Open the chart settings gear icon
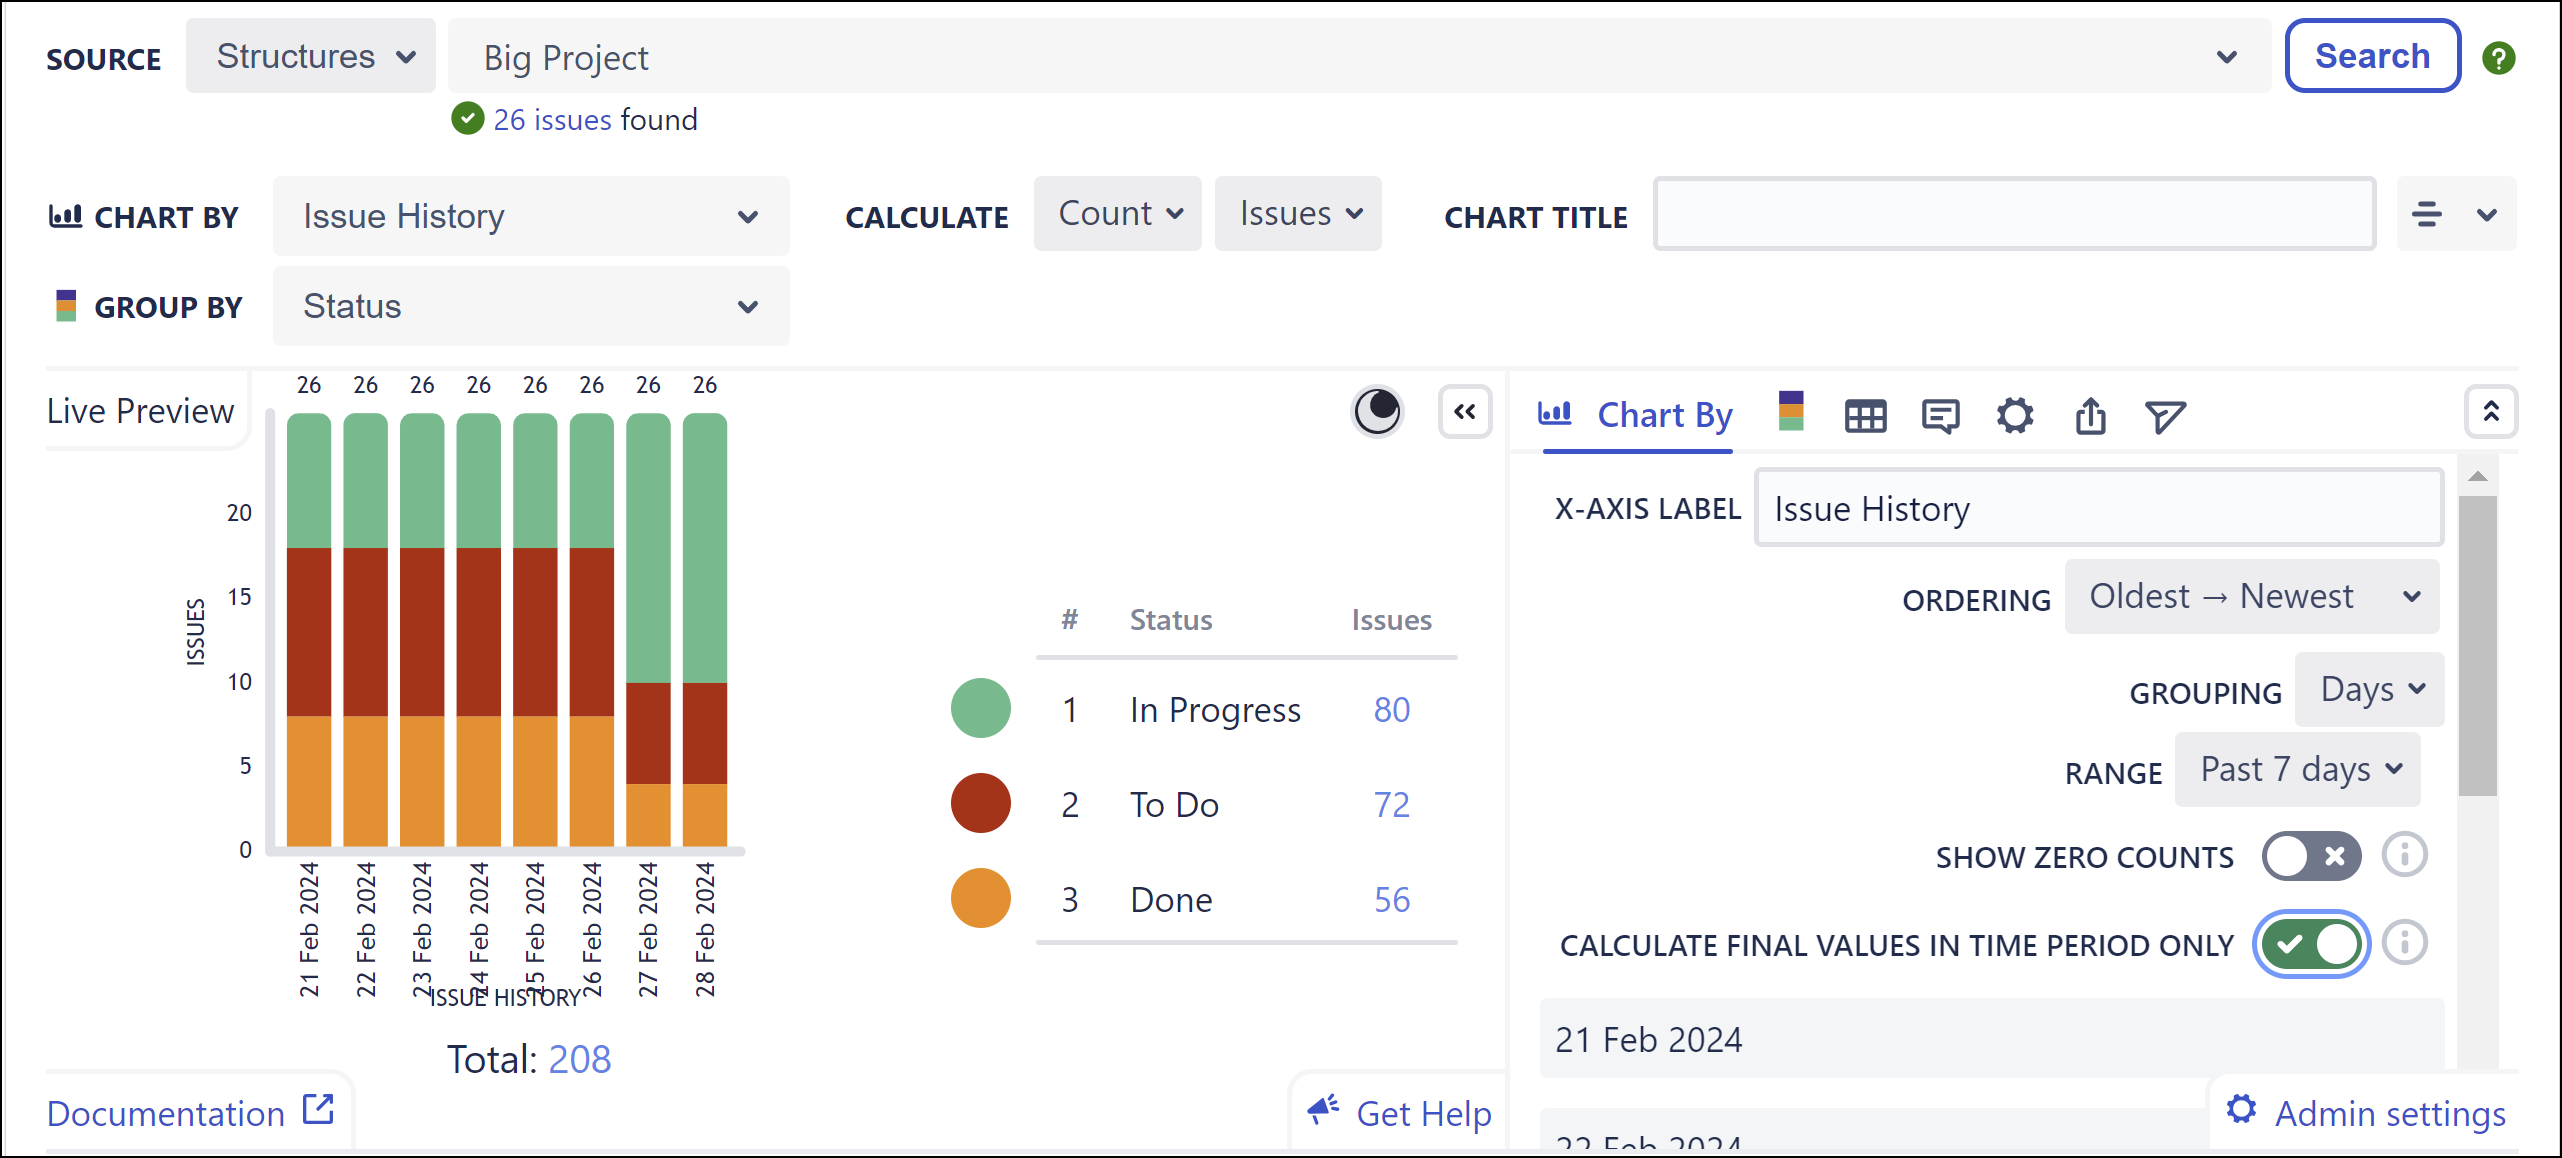Screen dimensions: 2562x1158 (x=2014, y=415)
